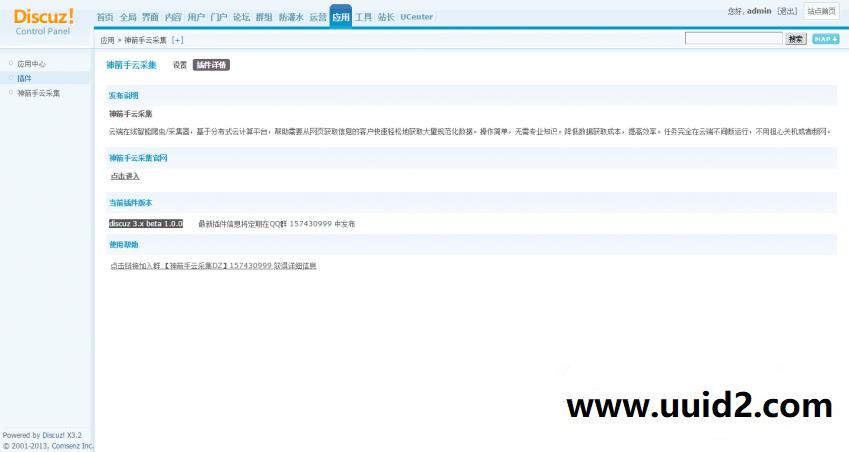Screen dimensions: 849x452
Task: Select the 运营 menu tab
Action: 317,17
